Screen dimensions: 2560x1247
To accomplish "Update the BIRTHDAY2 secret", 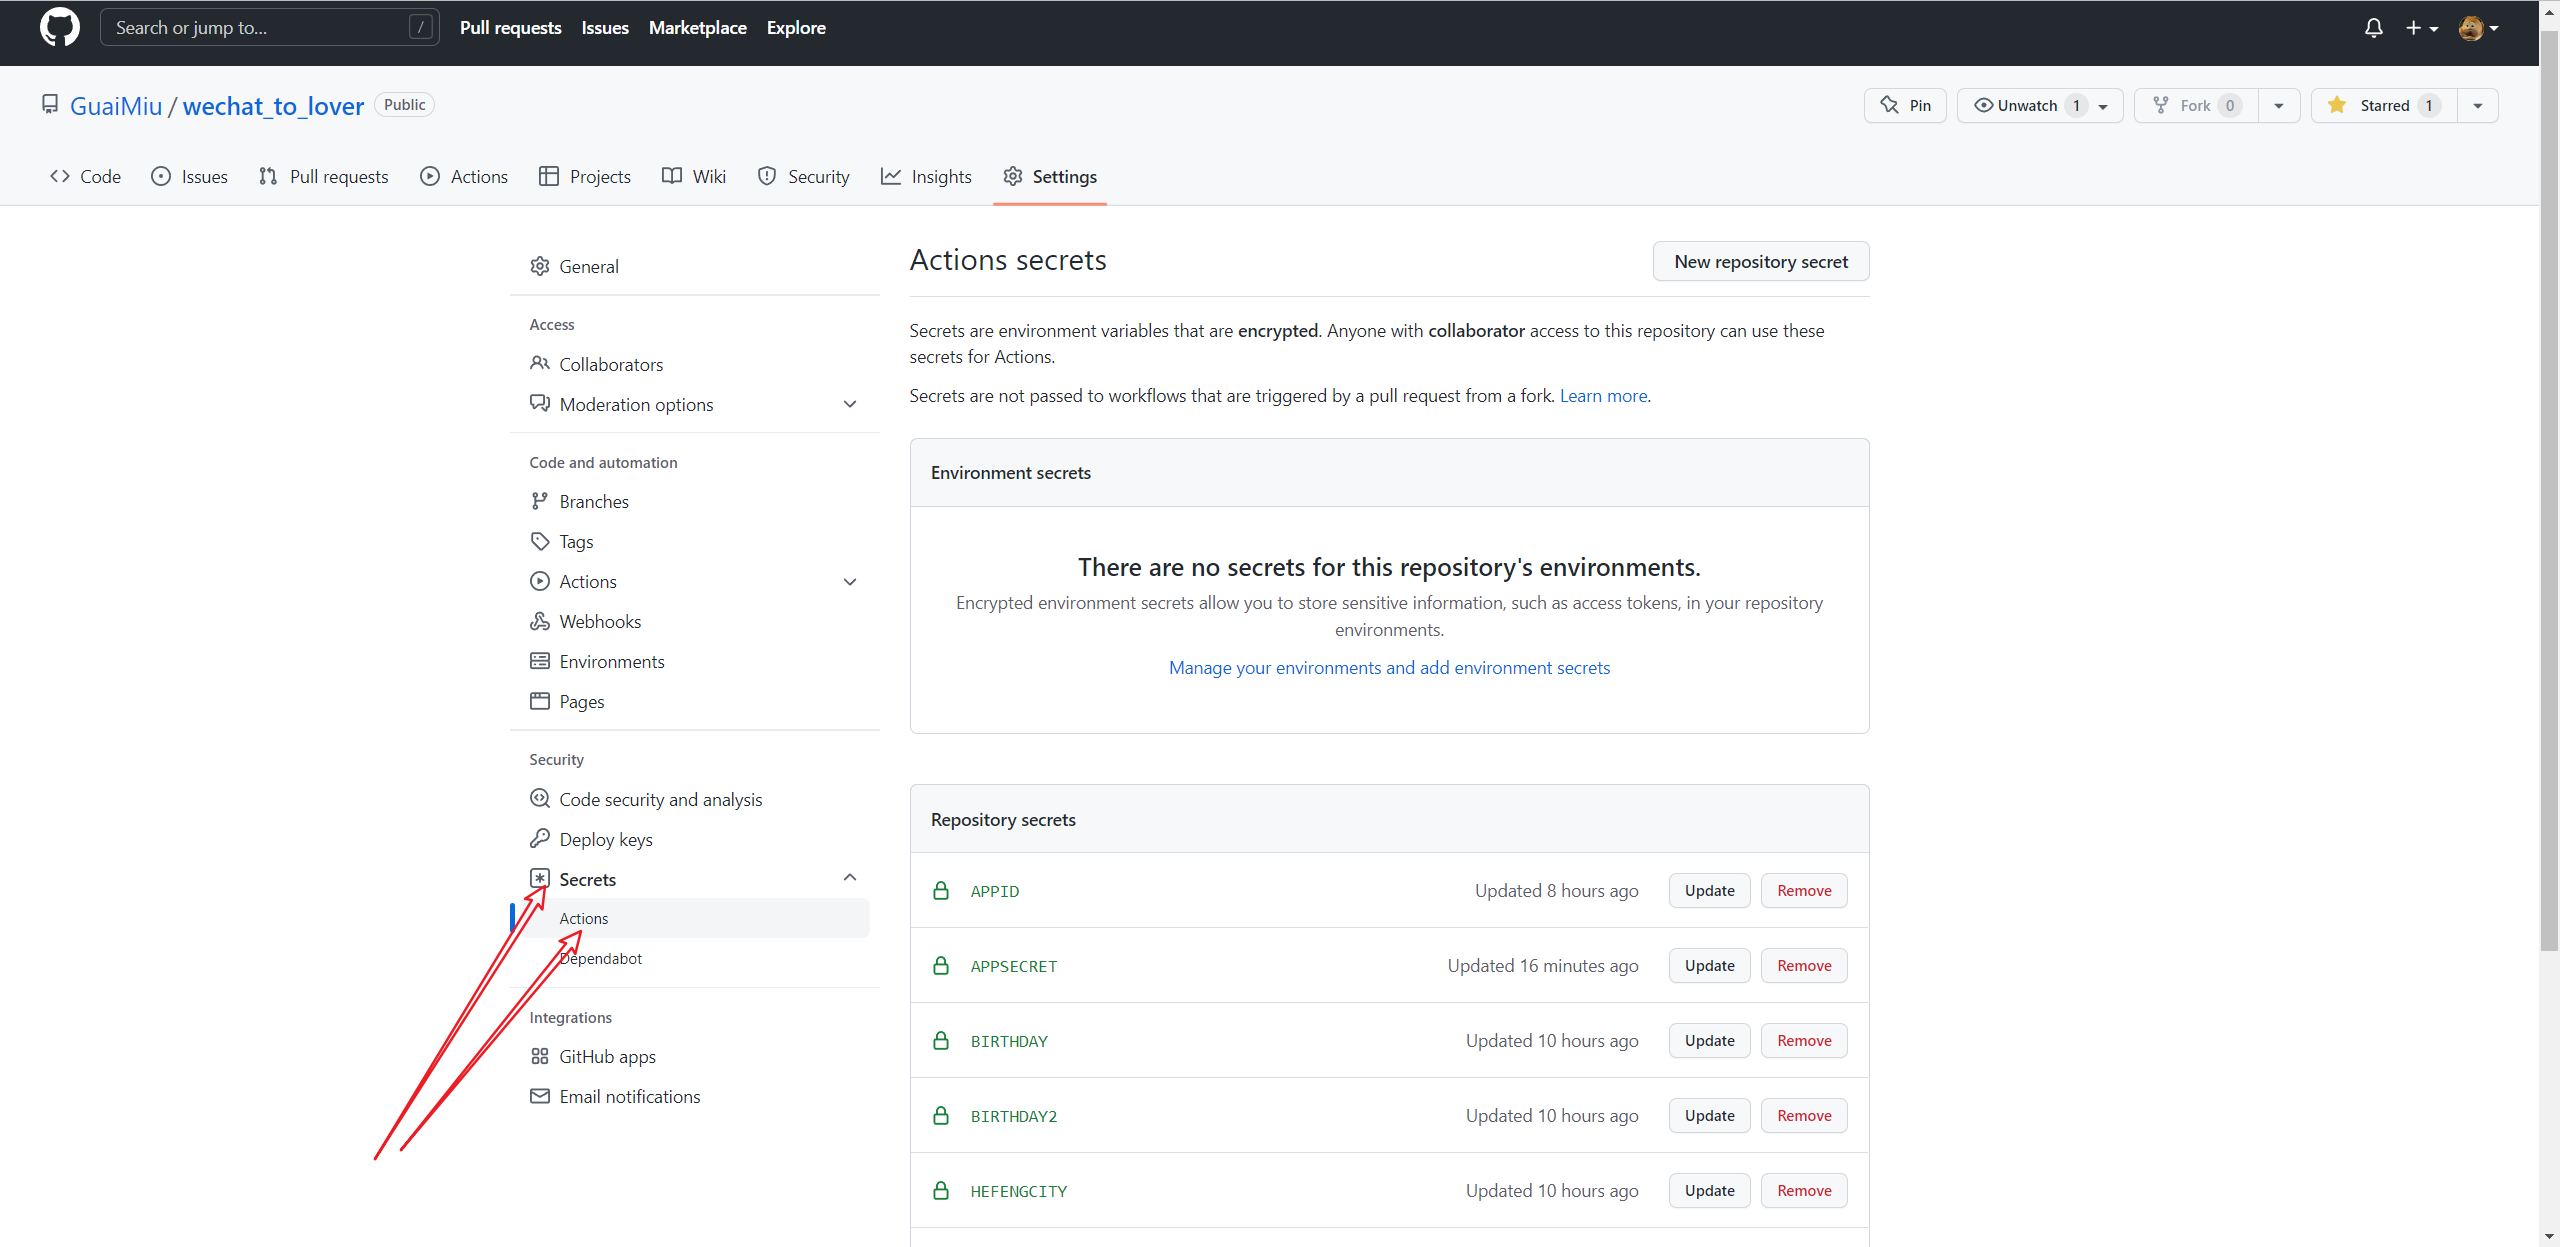I will tap(1709, 1115).
